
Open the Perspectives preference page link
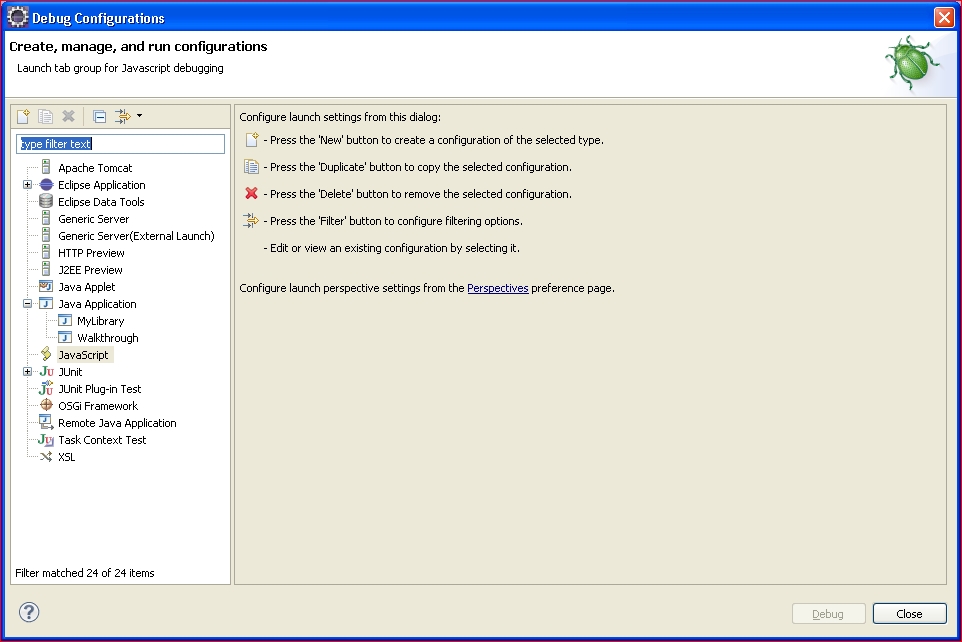click(498, 288)
